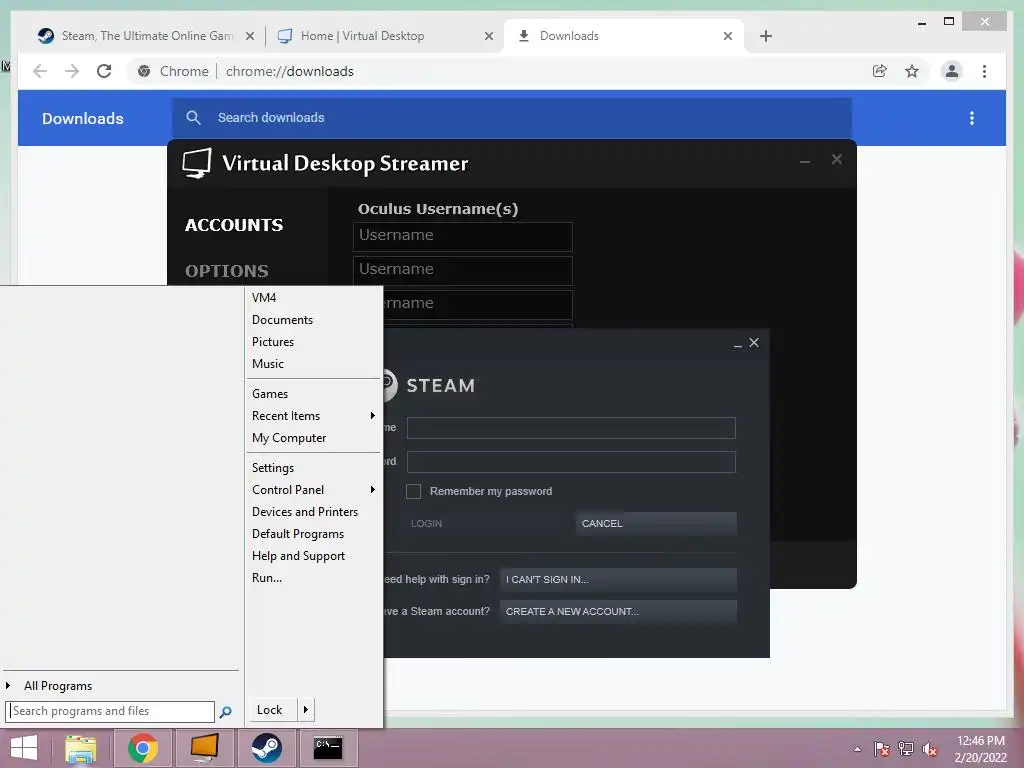1024x768 pixels.
Task: Click the Chrome forward arrow
Action: click(x=72, y=71)
